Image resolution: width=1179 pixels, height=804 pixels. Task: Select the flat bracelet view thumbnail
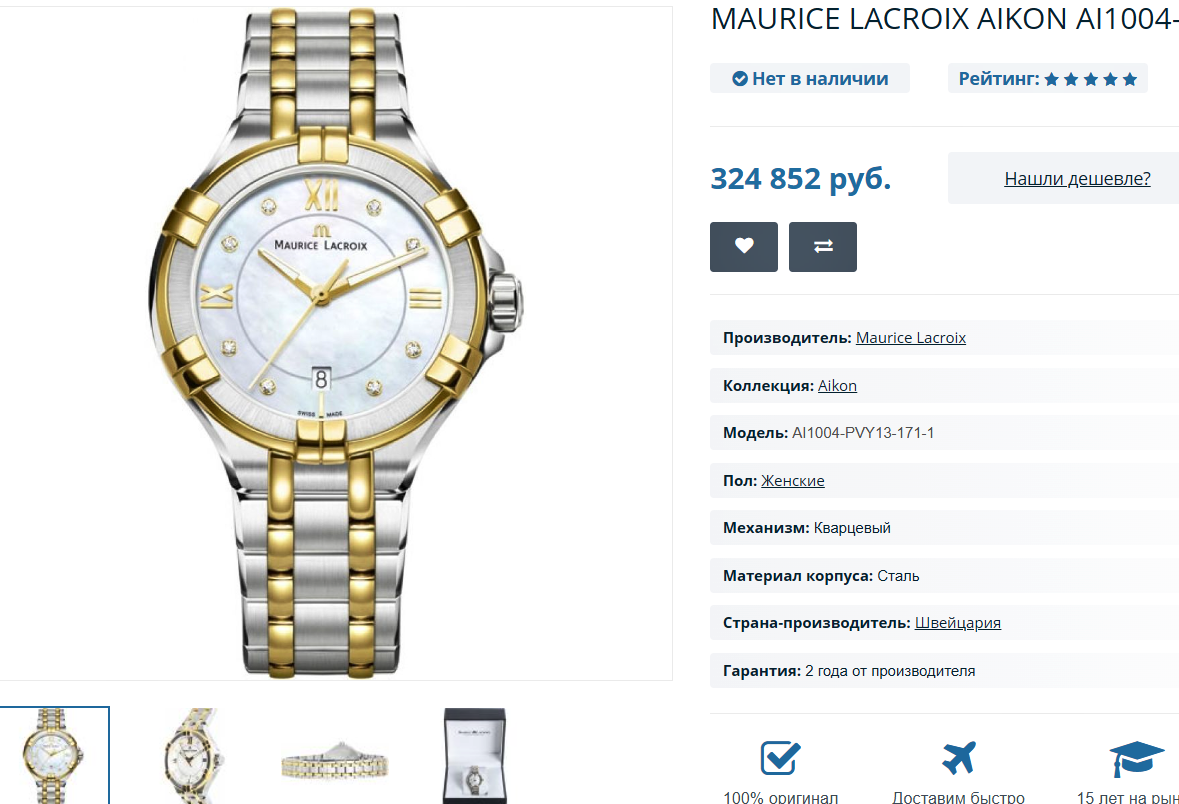click(335, 760)
